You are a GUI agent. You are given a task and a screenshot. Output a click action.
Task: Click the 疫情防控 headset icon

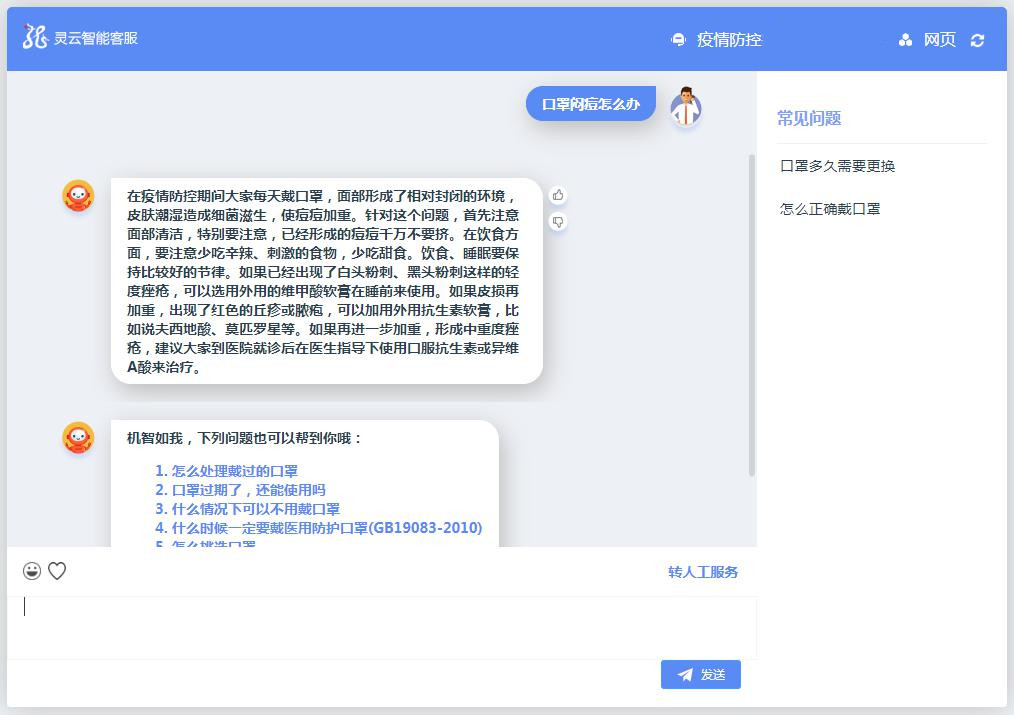point(678,40)
